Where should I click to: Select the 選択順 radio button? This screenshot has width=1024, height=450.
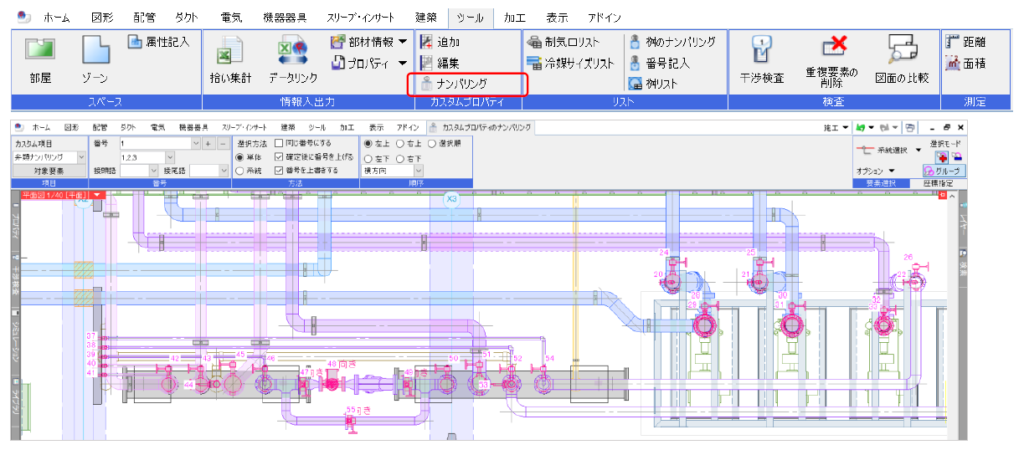(x=432, y=143)
